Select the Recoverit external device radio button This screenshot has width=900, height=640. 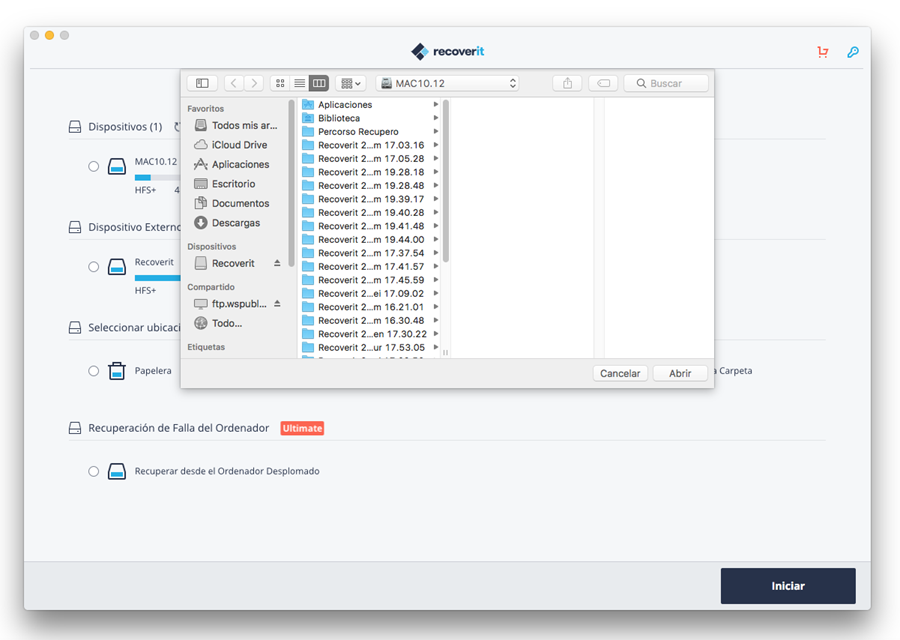pos(94,267)
